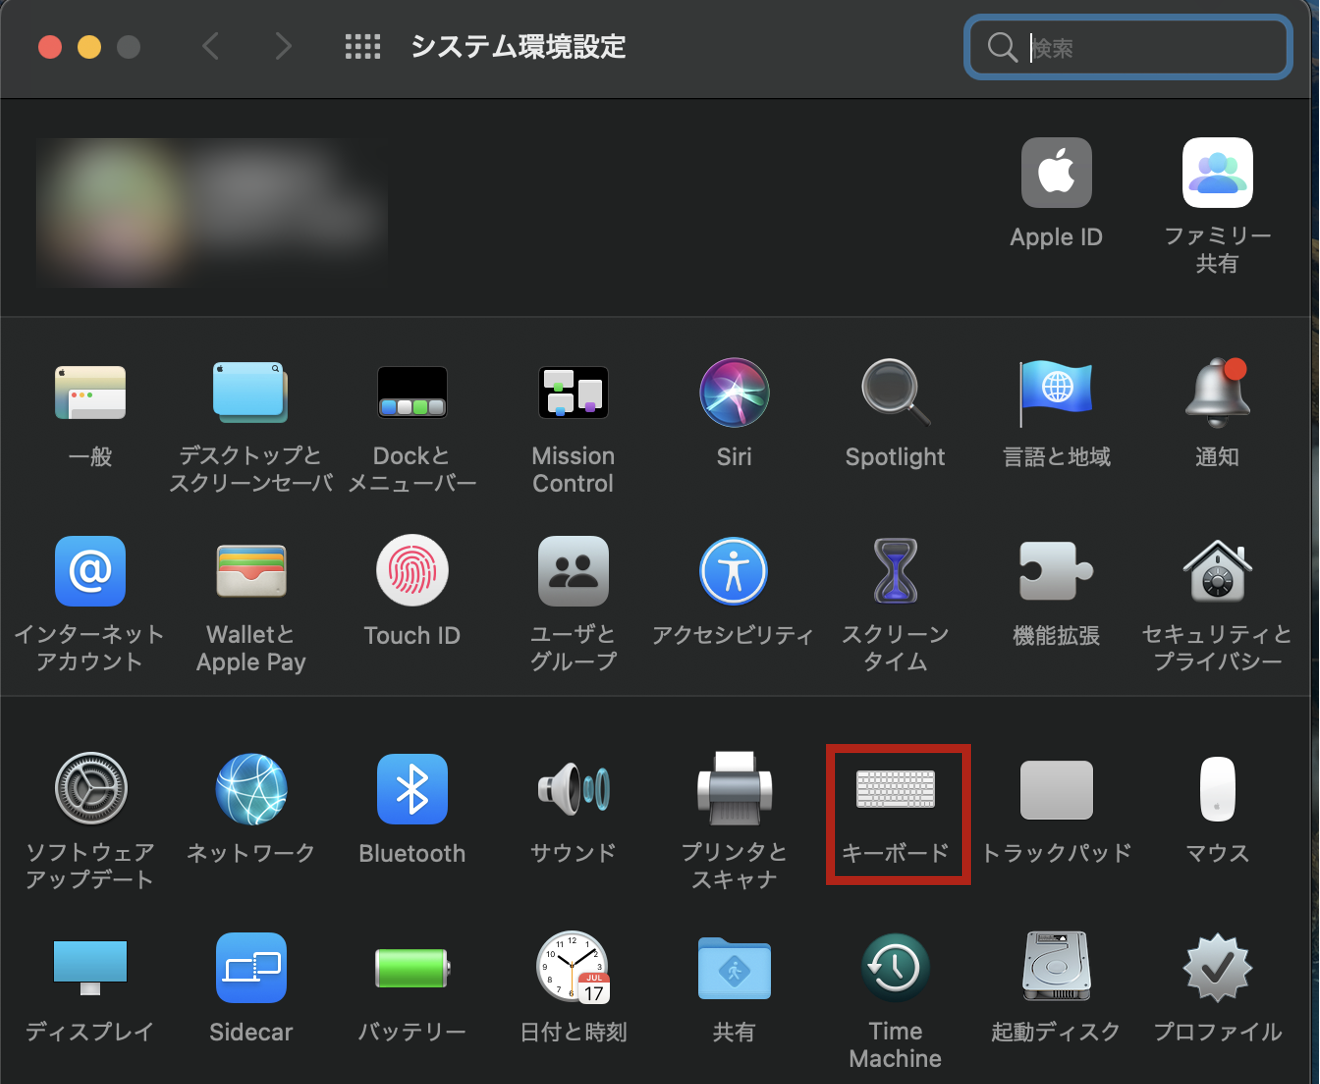Click the magnifier icon in search box

1002,47
